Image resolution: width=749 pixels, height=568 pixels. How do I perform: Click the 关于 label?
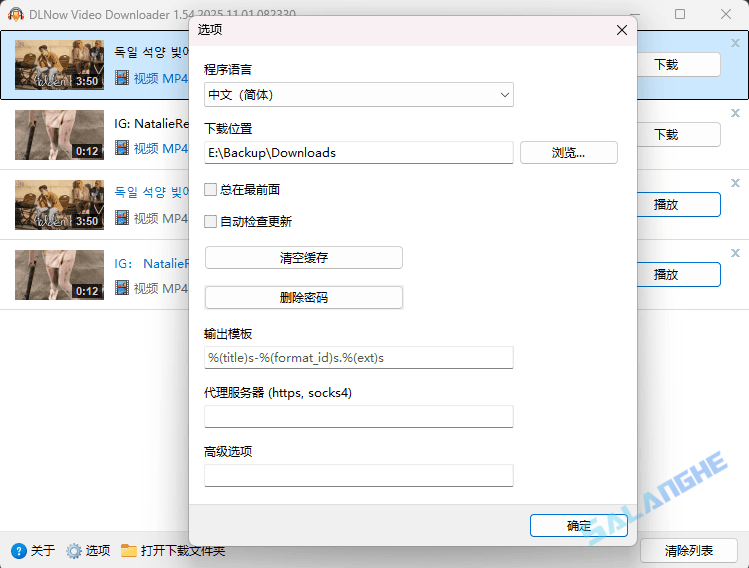(43, 551)
